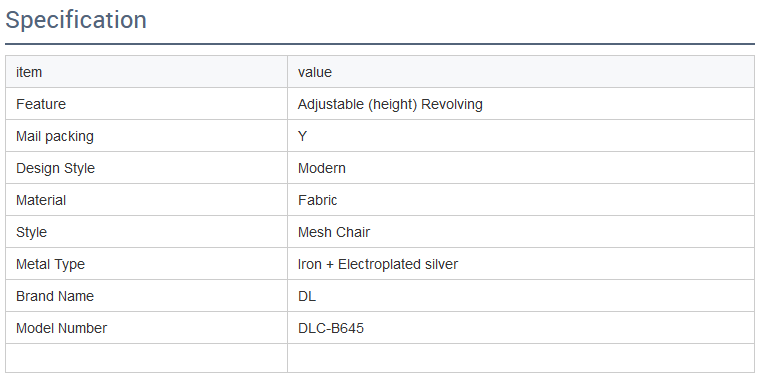Select the 'value' column header cell

pyautogui.click(x=521, y=72)
